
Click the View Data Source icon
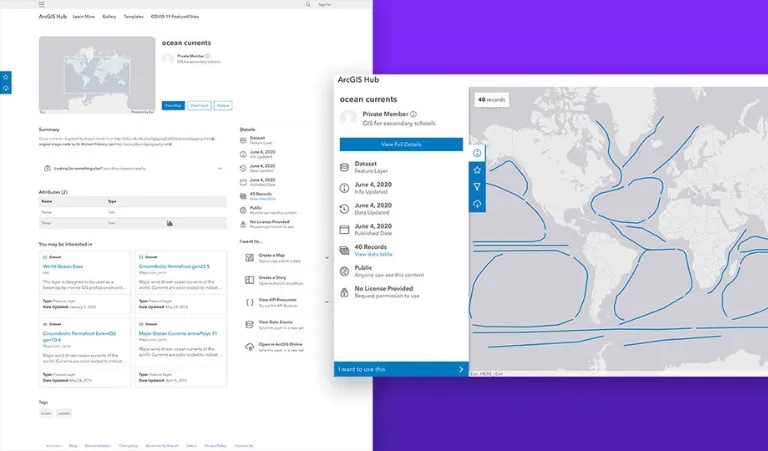pos(249,324)
